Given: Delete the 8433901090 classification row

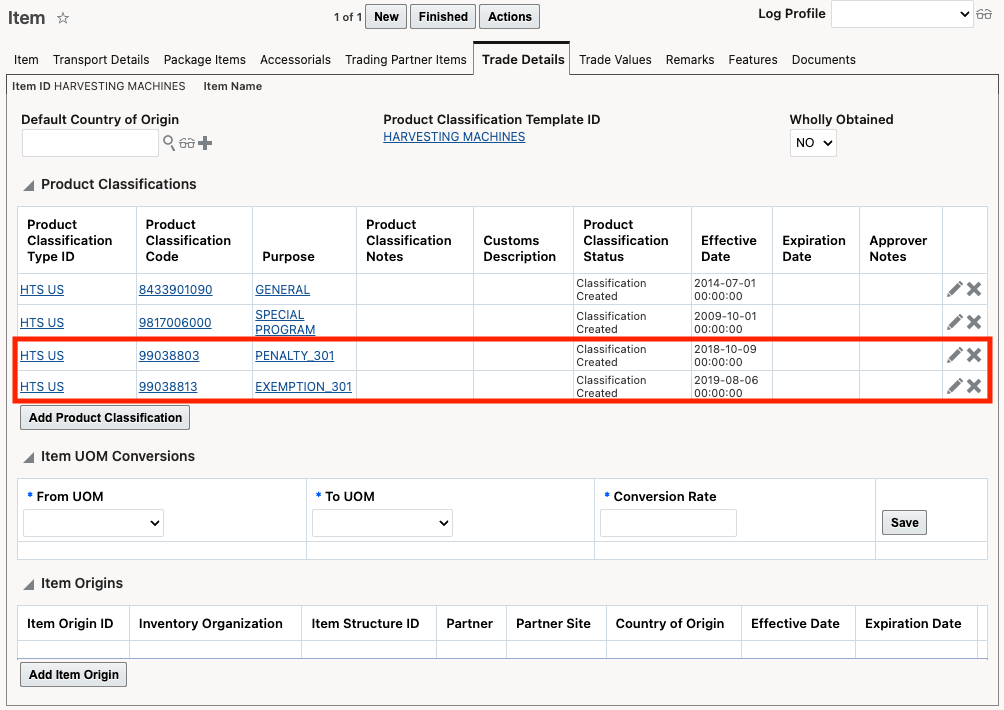Looking at the screenshot, I should tap(974, 289).
